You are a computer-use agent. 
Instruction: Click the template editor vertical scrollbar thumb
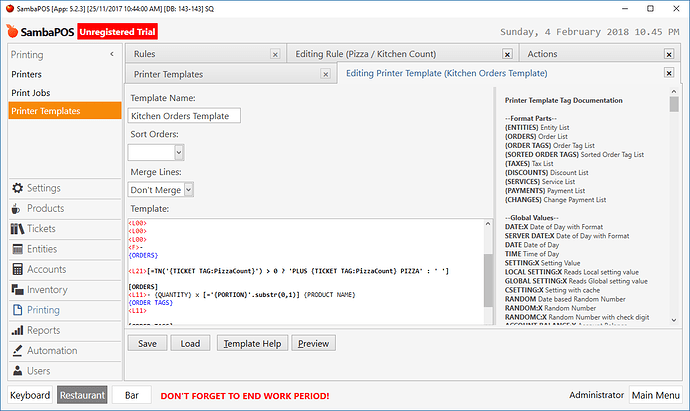(488, 280)
